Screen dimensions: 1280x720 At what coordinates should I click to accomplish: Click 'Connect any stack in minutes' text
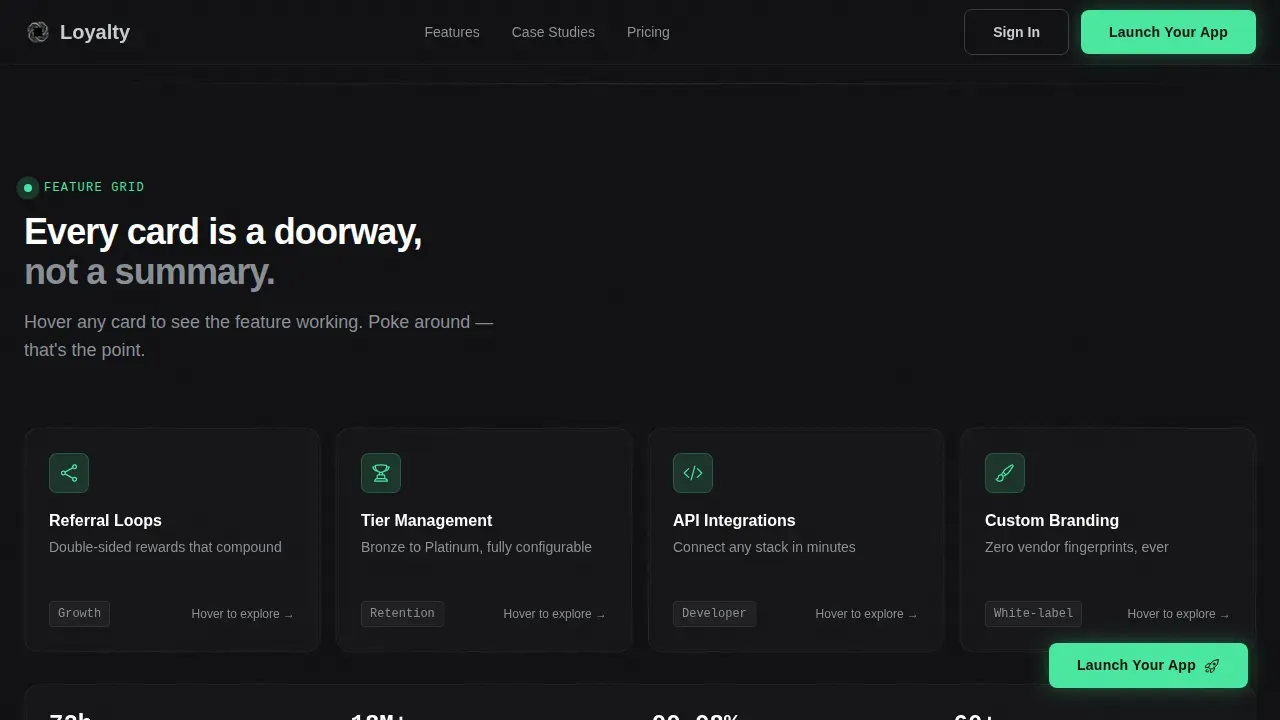764,547
